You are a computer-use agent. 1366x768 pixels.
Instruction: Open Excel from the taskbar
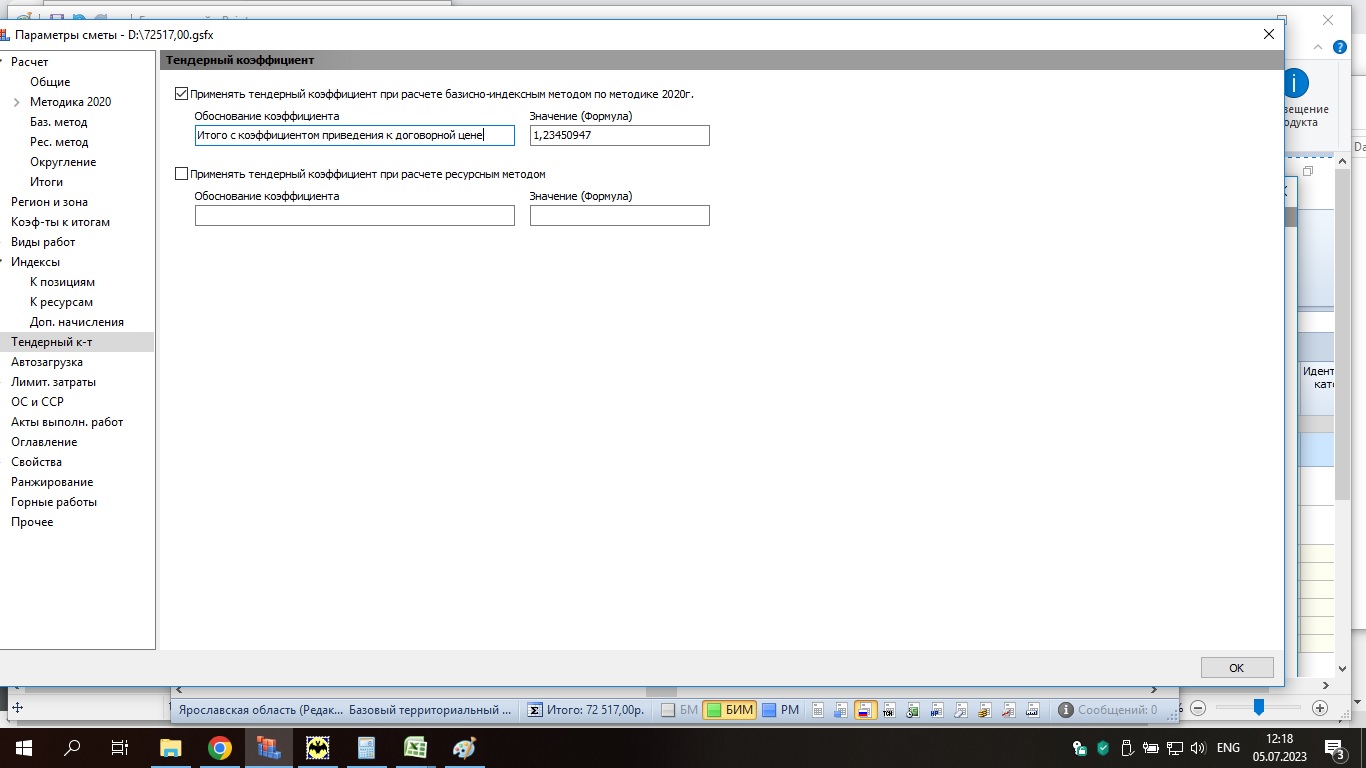coord(416,748)
